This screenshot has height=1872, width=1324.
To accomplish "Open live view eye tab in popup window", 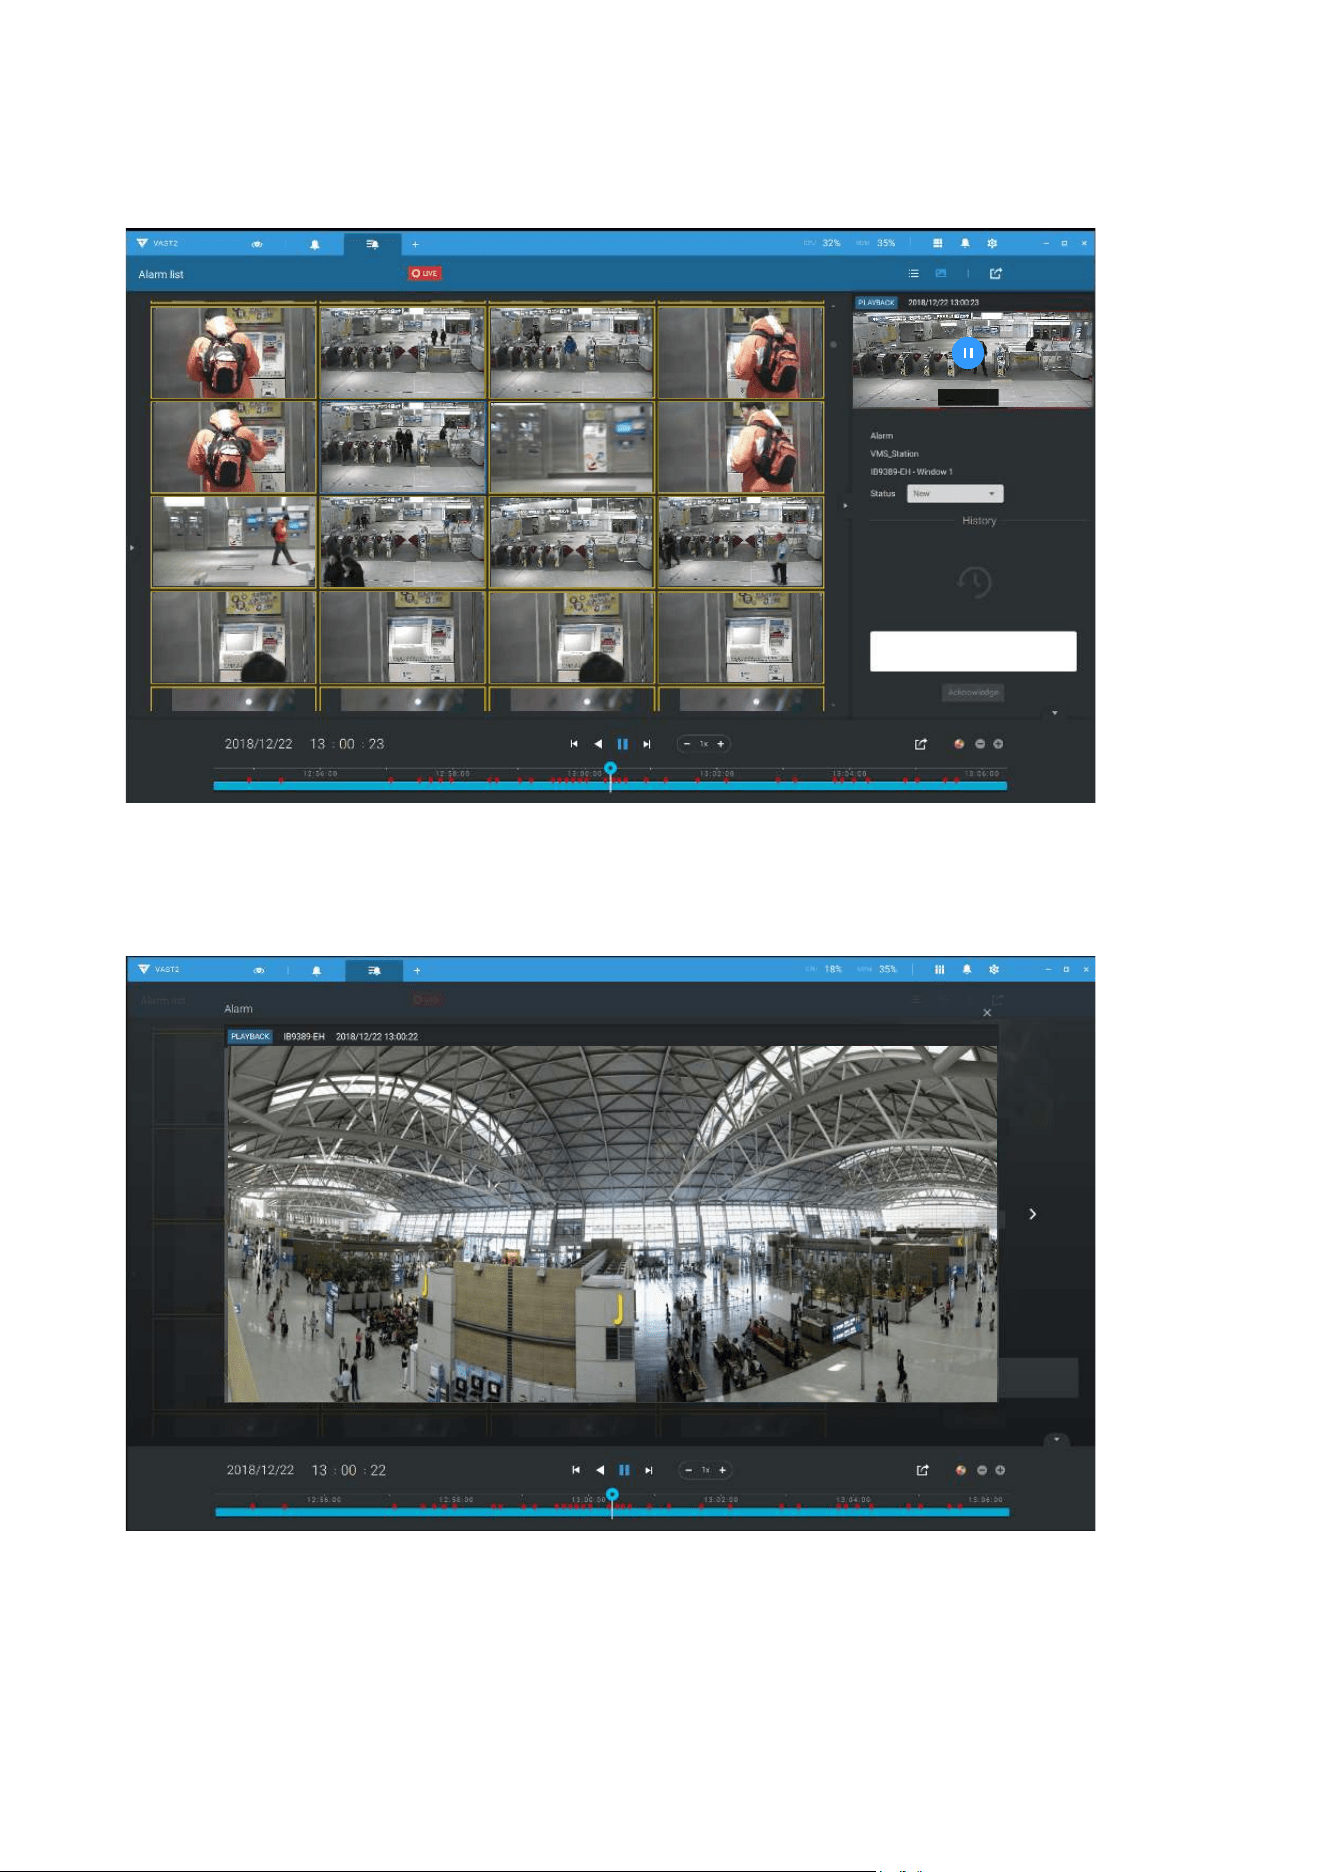I will [x=259, y=970].
